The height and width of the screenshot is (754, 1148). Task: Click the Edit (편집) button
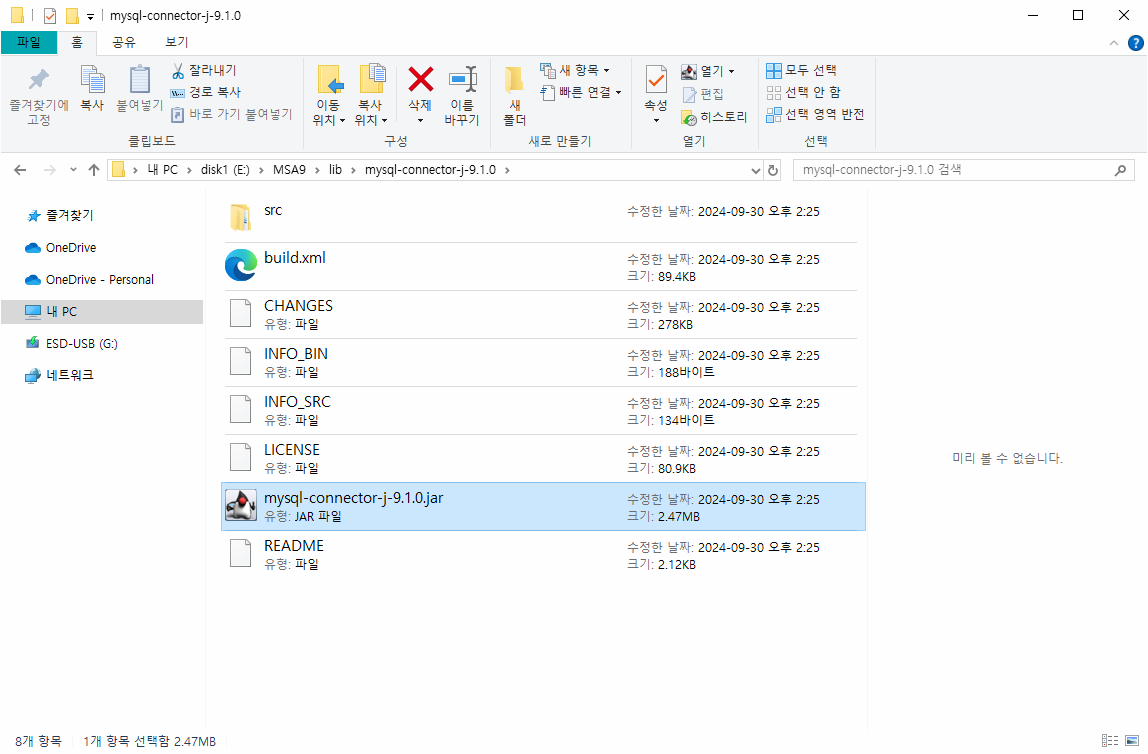(703, 94)
